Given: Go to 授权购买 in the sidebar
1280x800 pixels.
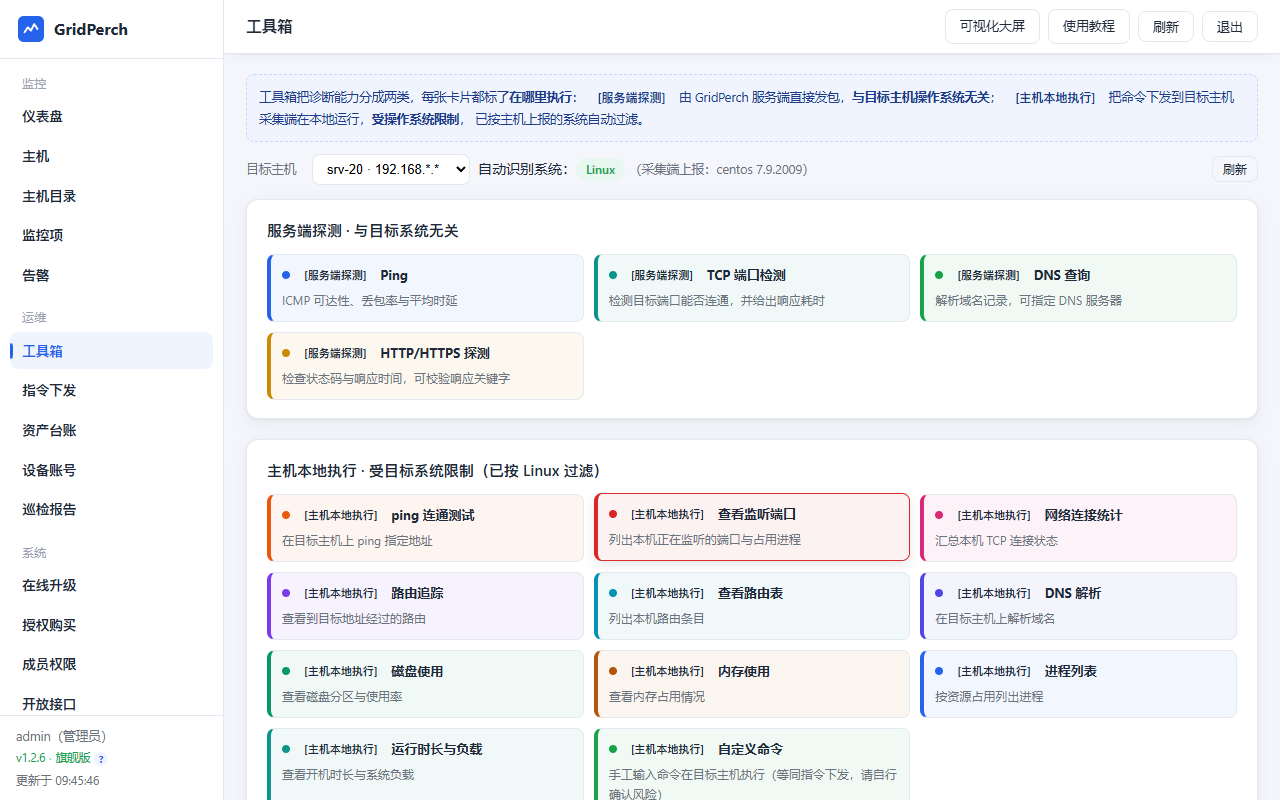Looking at the screenshot, I should point(111,625).
